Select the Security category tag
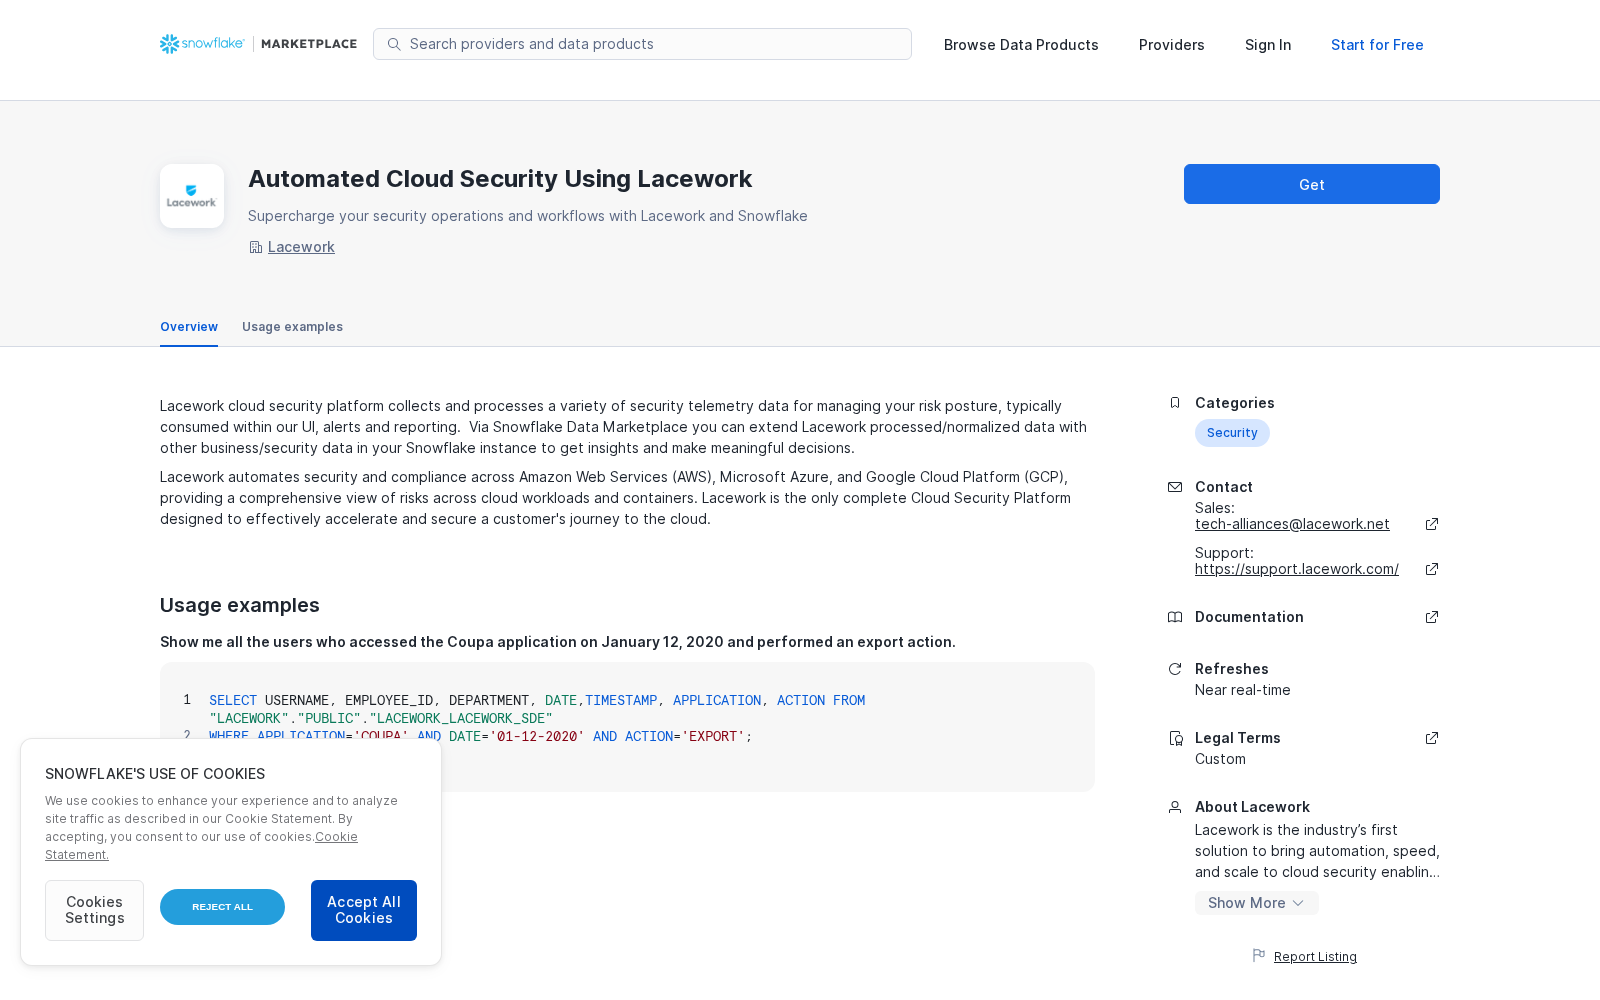 point(1232,433)
